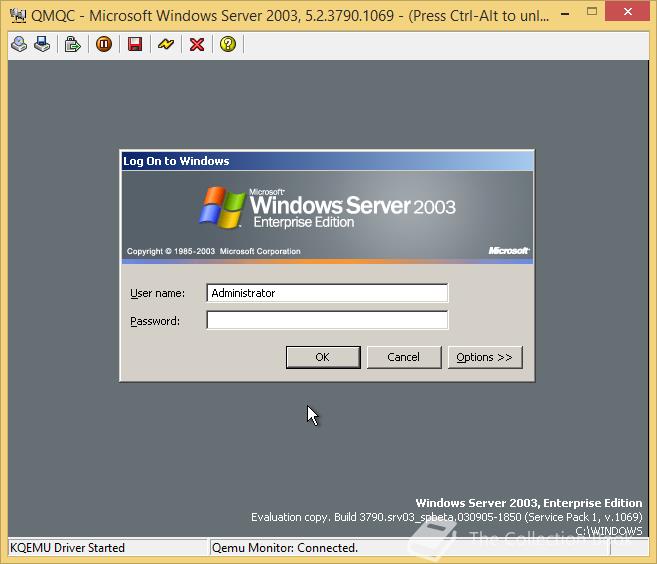This screenshot has width=657, height=564.
Task: Click the padlock with green arrow icon
Action: [x=72, y=44]
